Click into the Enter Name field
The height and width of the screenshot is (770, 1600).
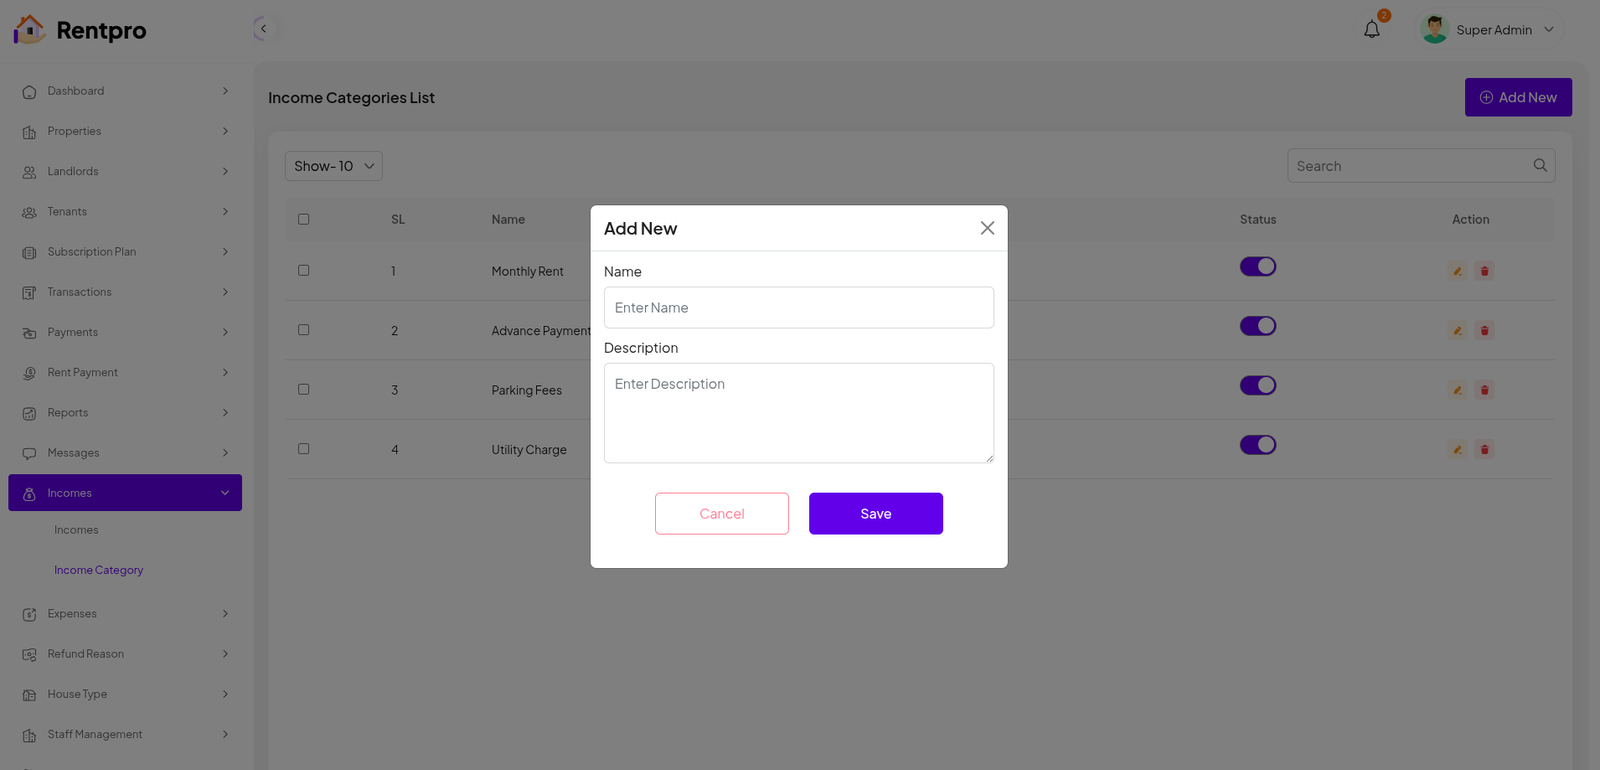pyautogui.click(x=798, y=308)
